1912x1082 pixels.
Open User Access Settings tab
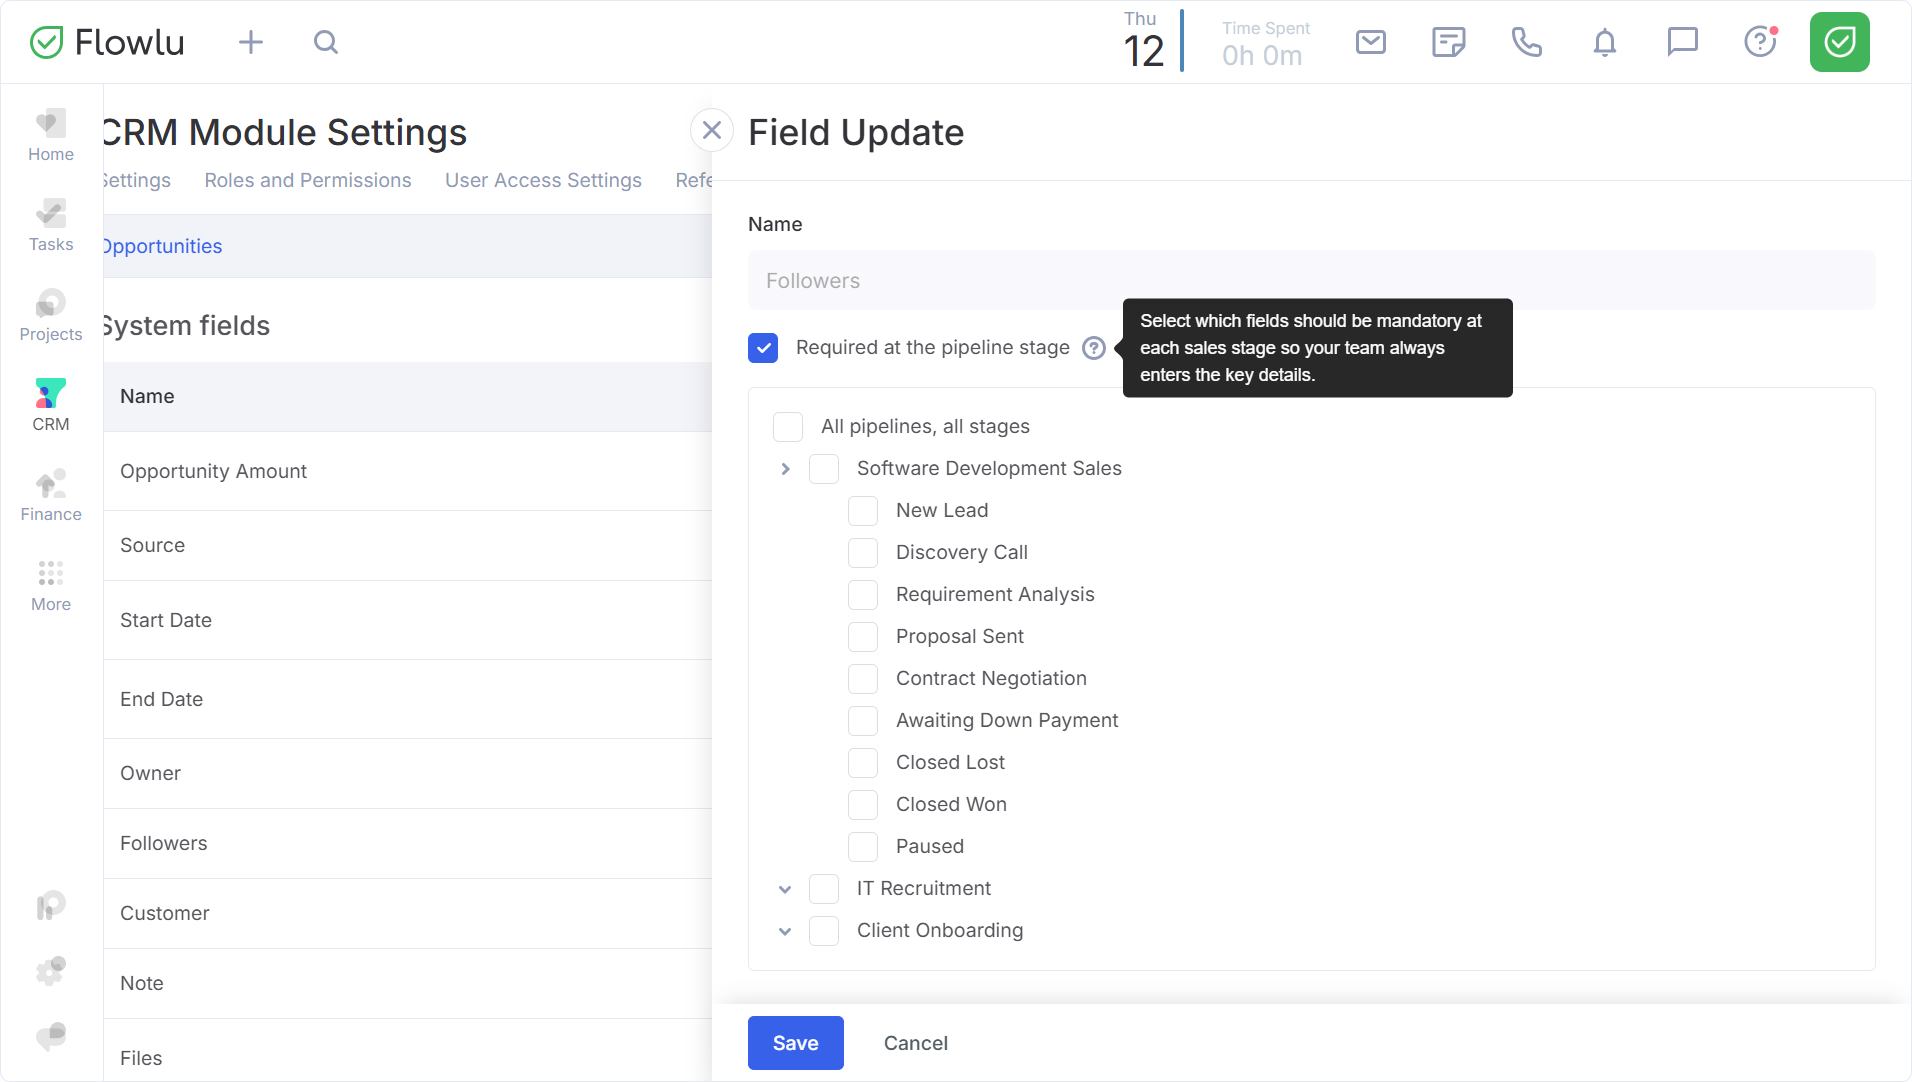click(543, 180)
